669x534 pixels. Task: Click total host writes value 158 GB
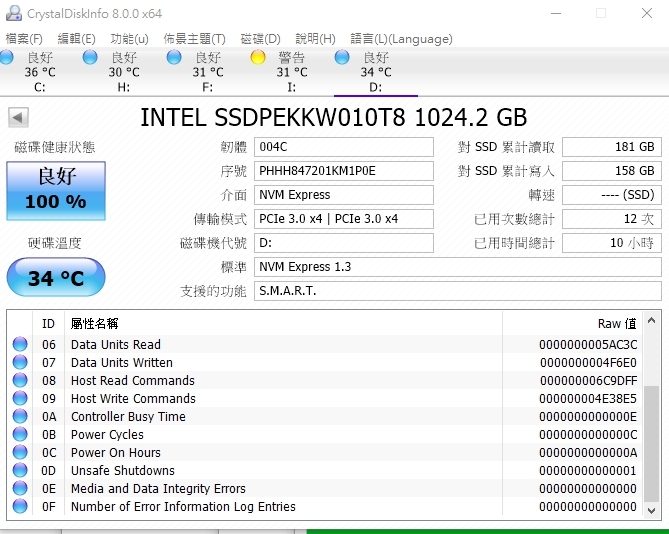612,171
